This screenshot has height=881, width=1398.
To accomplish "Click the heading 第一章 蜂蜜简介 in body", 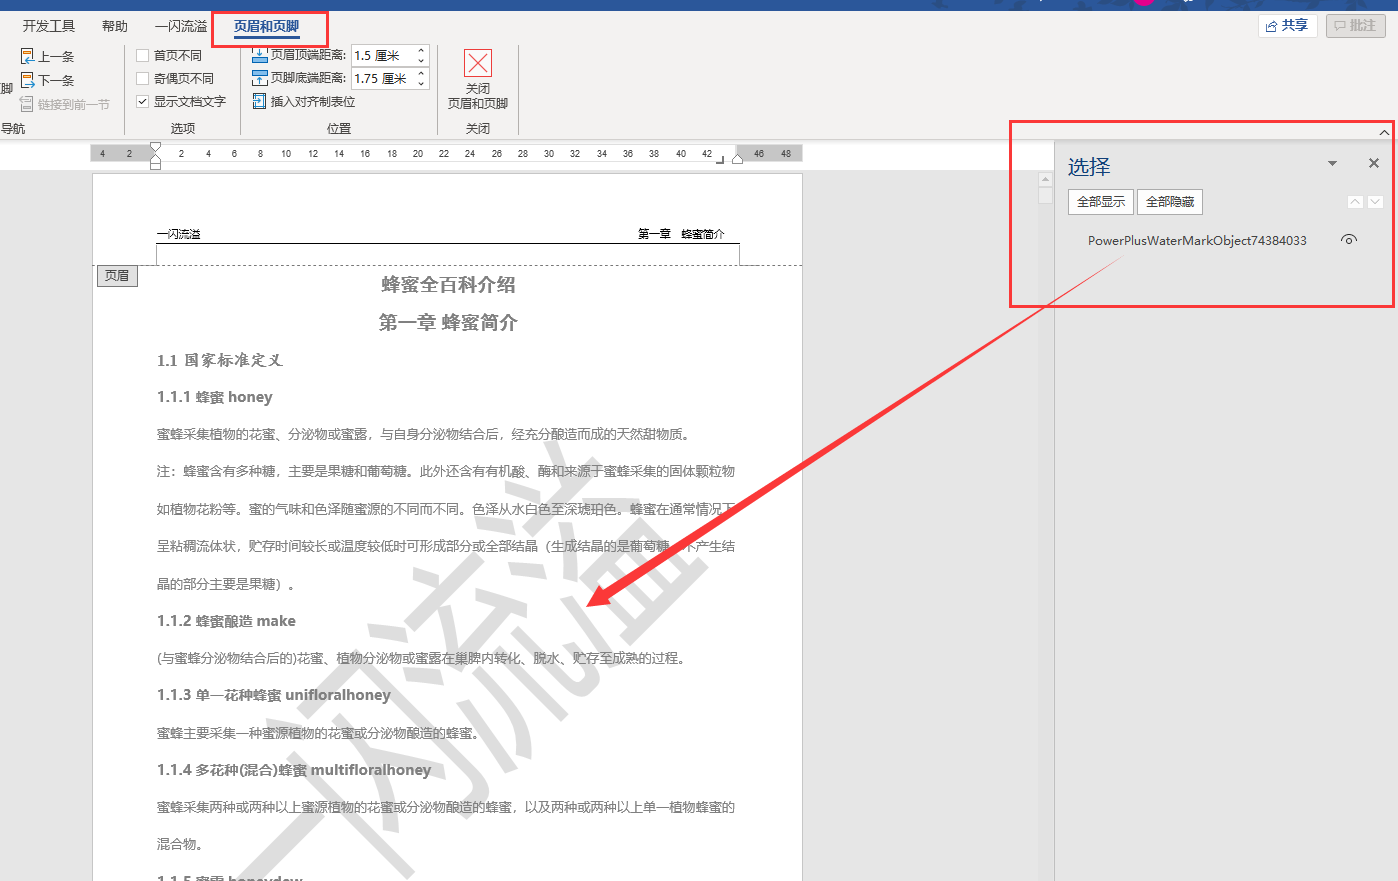I will click(x=448, y=323).
